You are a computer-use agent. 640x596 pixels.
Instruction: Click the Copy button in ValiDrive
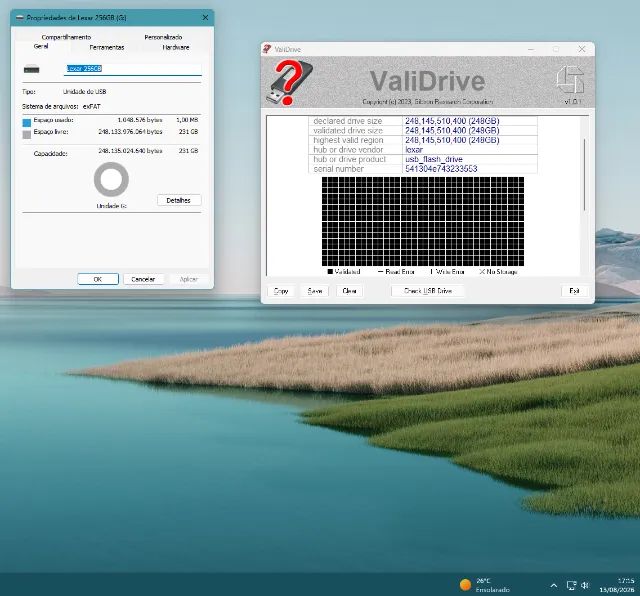point(281,291)
